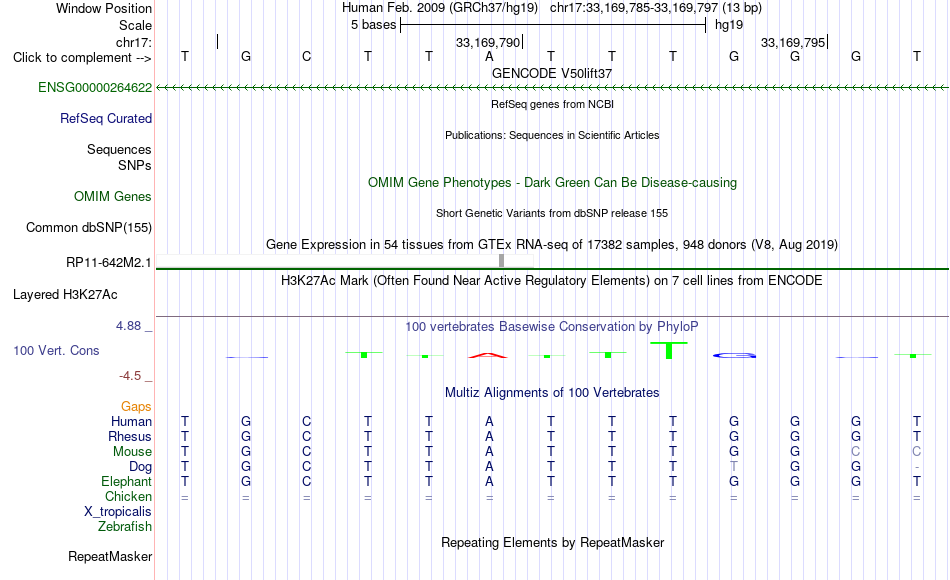Click the Mouse species label

coord(132,452)
